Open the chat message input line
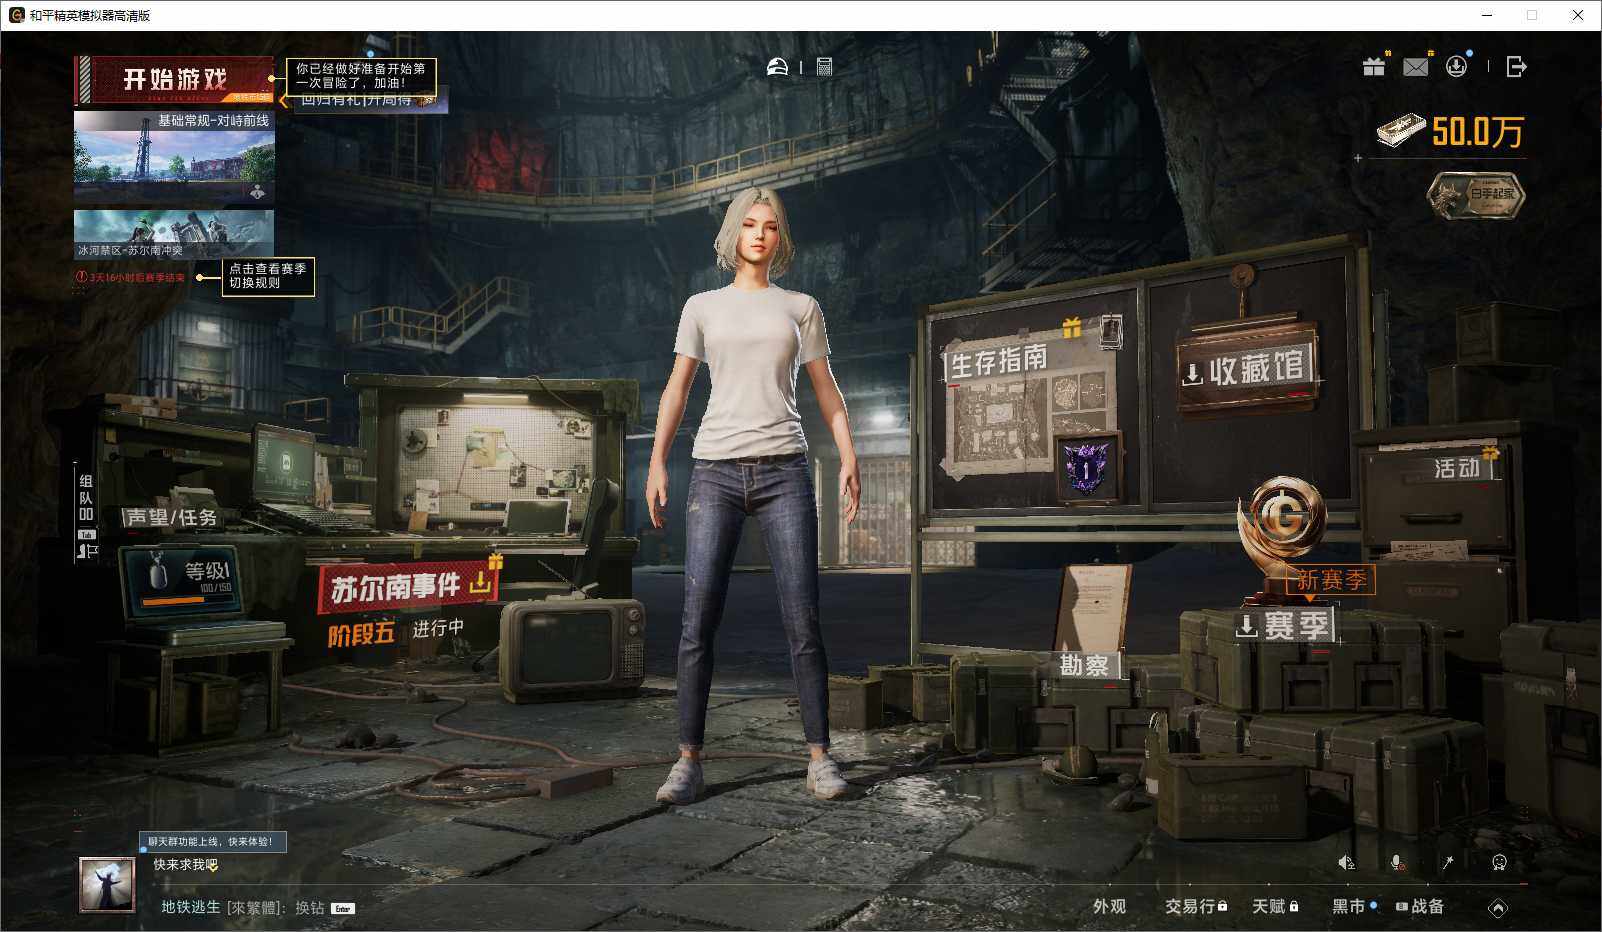The image size is (1602, 932). pos(257,908)
